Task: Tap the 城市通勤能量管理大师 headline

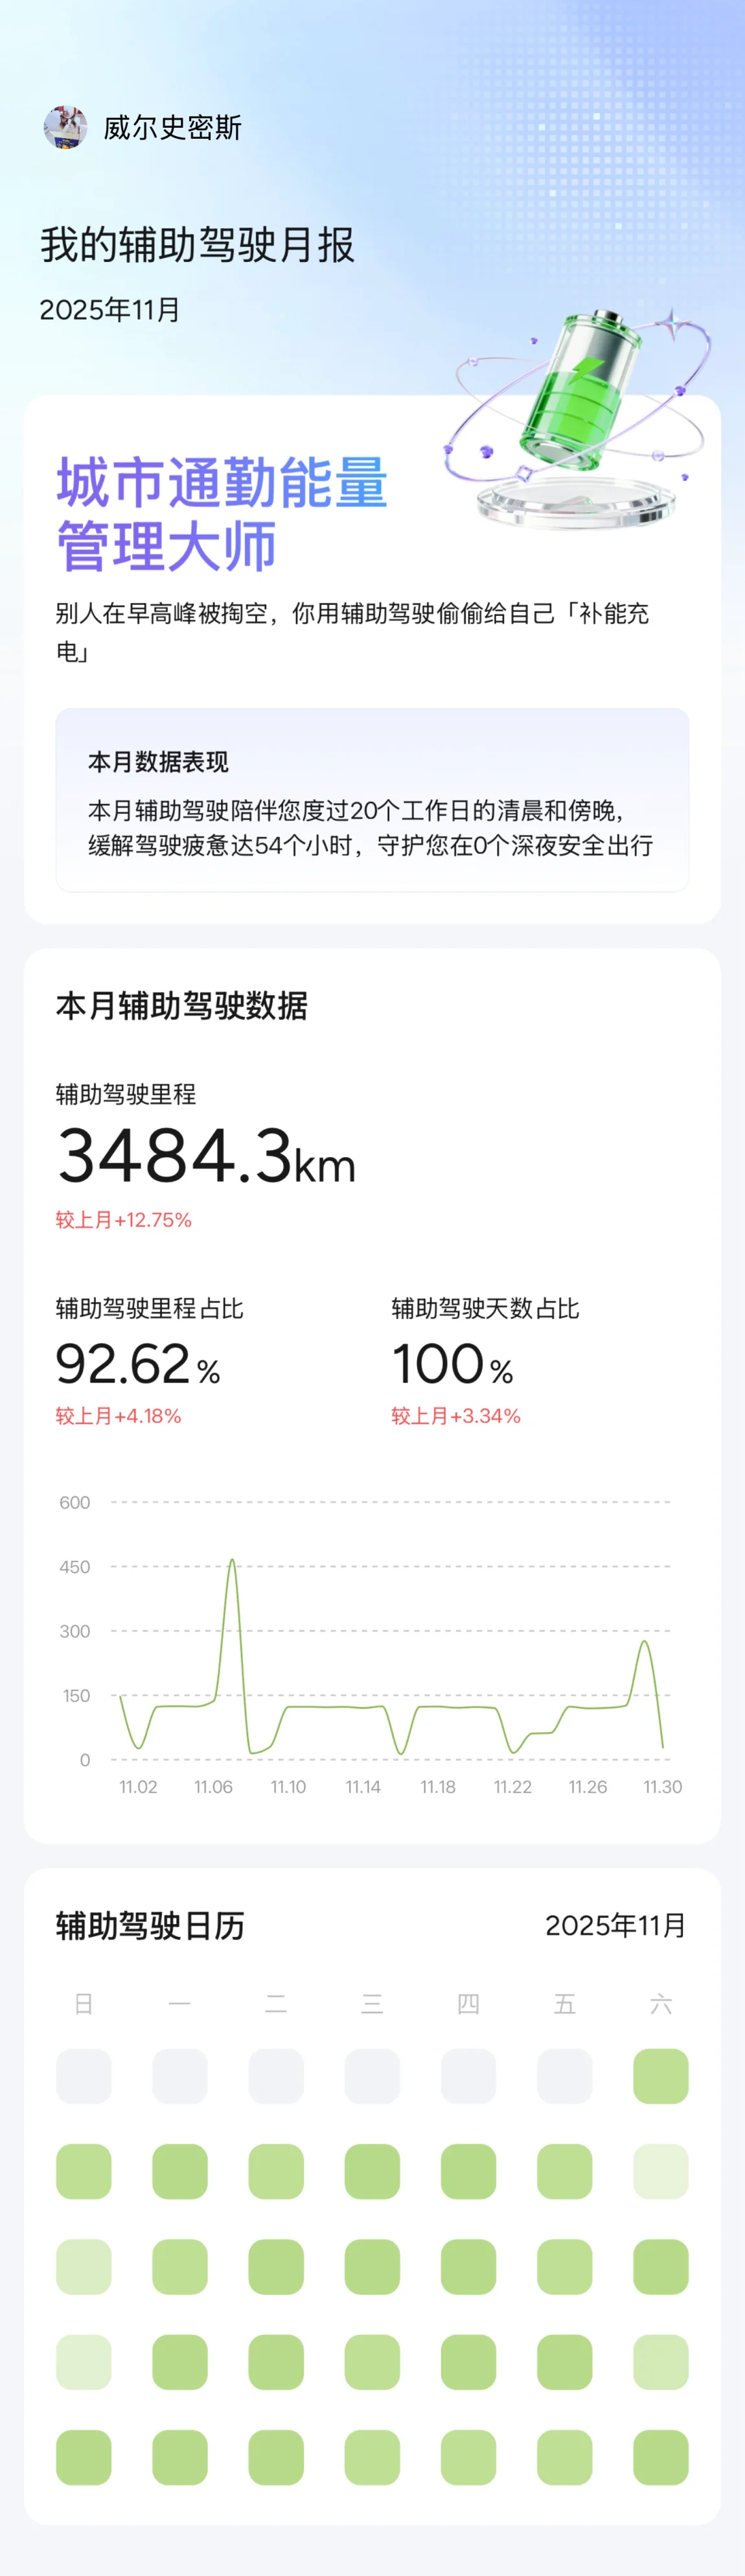Action: point(221,514)
